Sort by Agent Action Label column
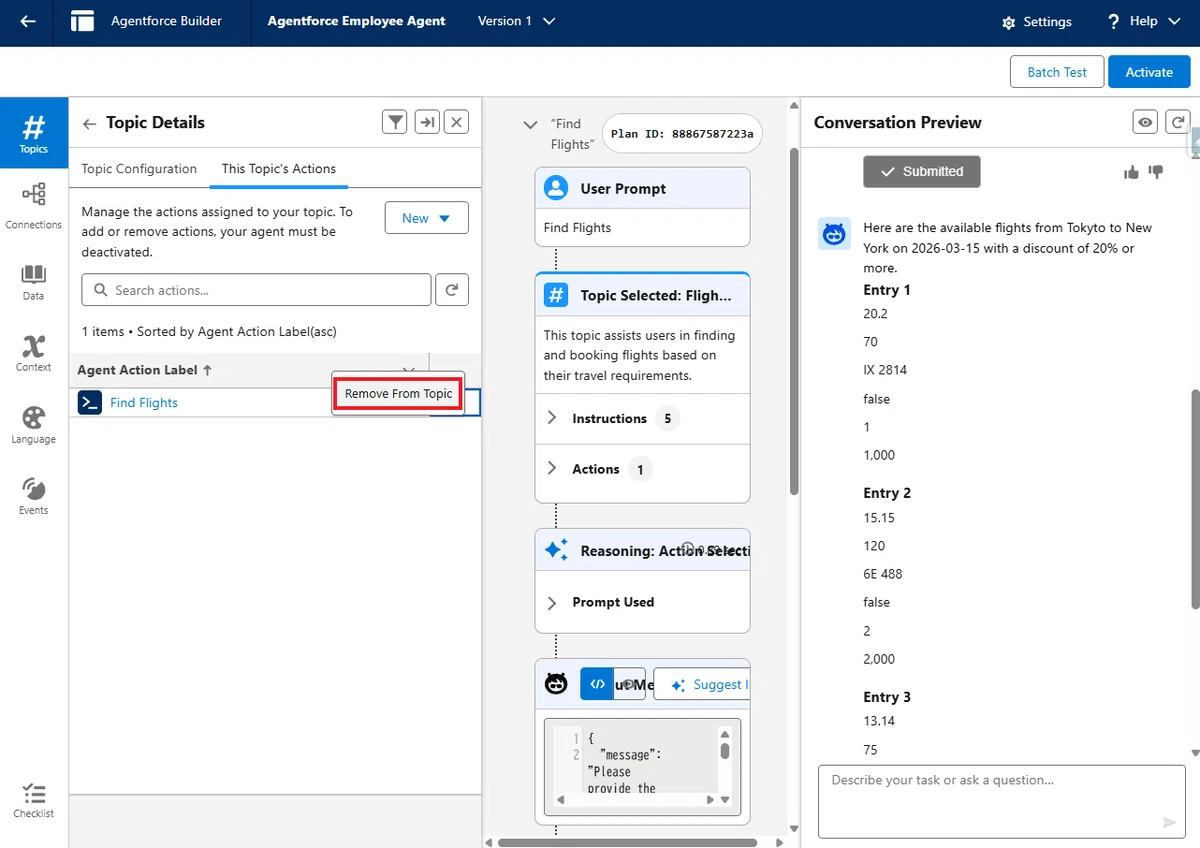The height and width of the screenshot is (848, 1200). point(145,370)
